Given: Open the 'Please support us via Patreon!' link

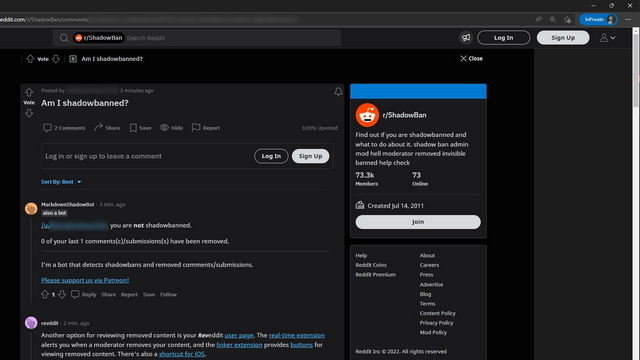Looking at the screenshot, I should [x=85, y=280].
